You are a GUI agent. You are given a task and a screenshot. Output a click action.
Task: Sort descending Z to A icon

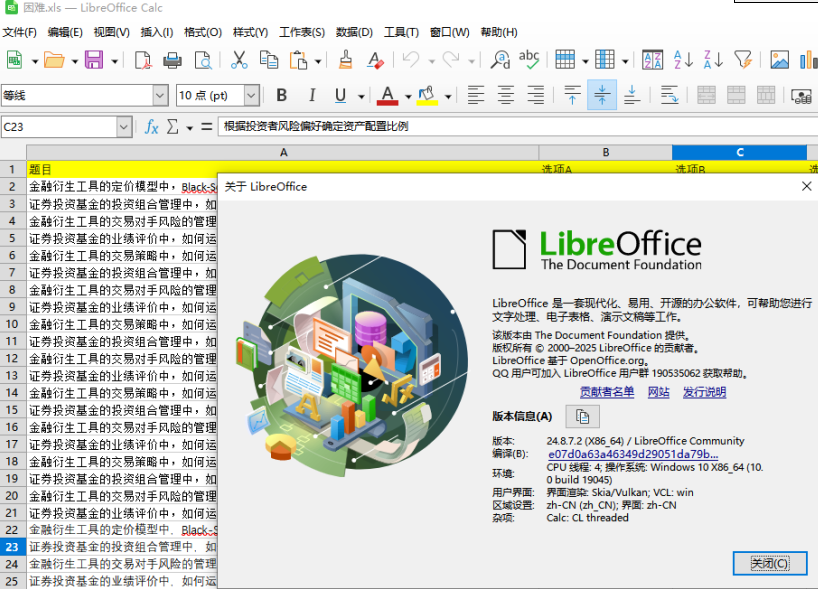coord(713,60)
